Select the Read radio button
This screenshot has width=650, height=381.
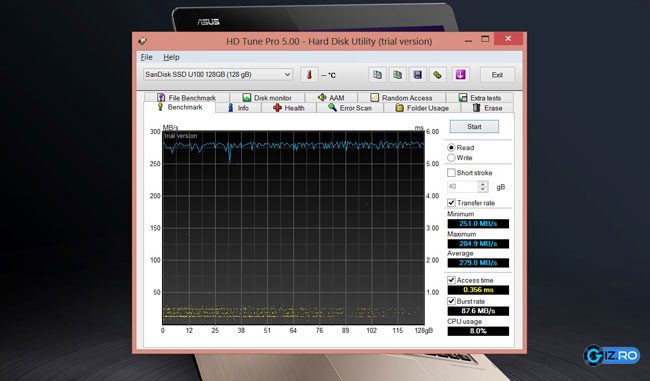(x=451, y=148)
